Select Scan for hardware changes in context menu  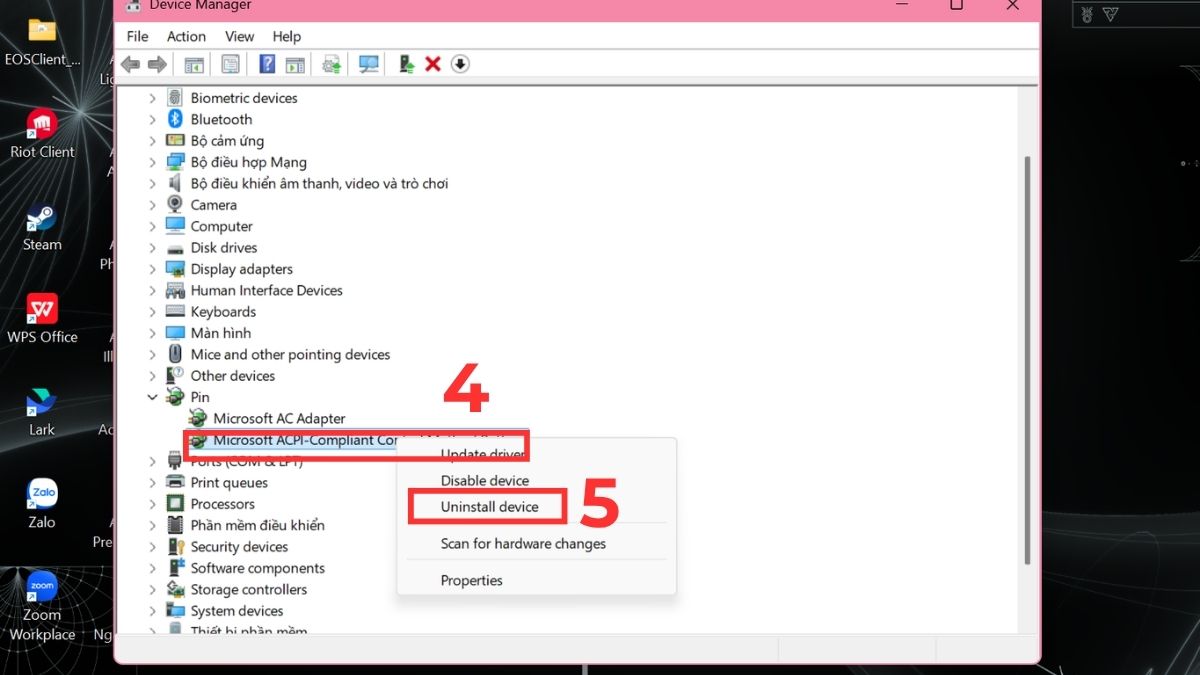click(x=522, y=543)
